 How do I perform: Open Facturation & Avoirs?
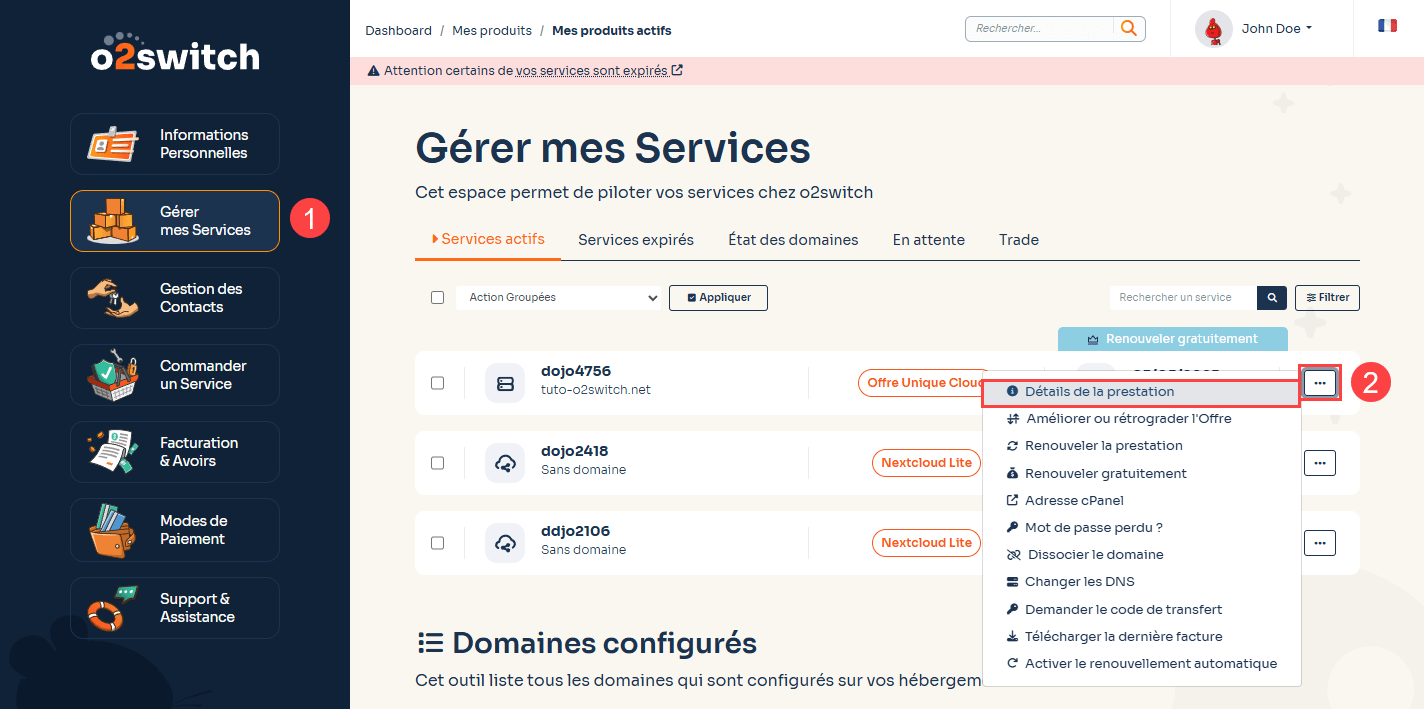point(174,451)
